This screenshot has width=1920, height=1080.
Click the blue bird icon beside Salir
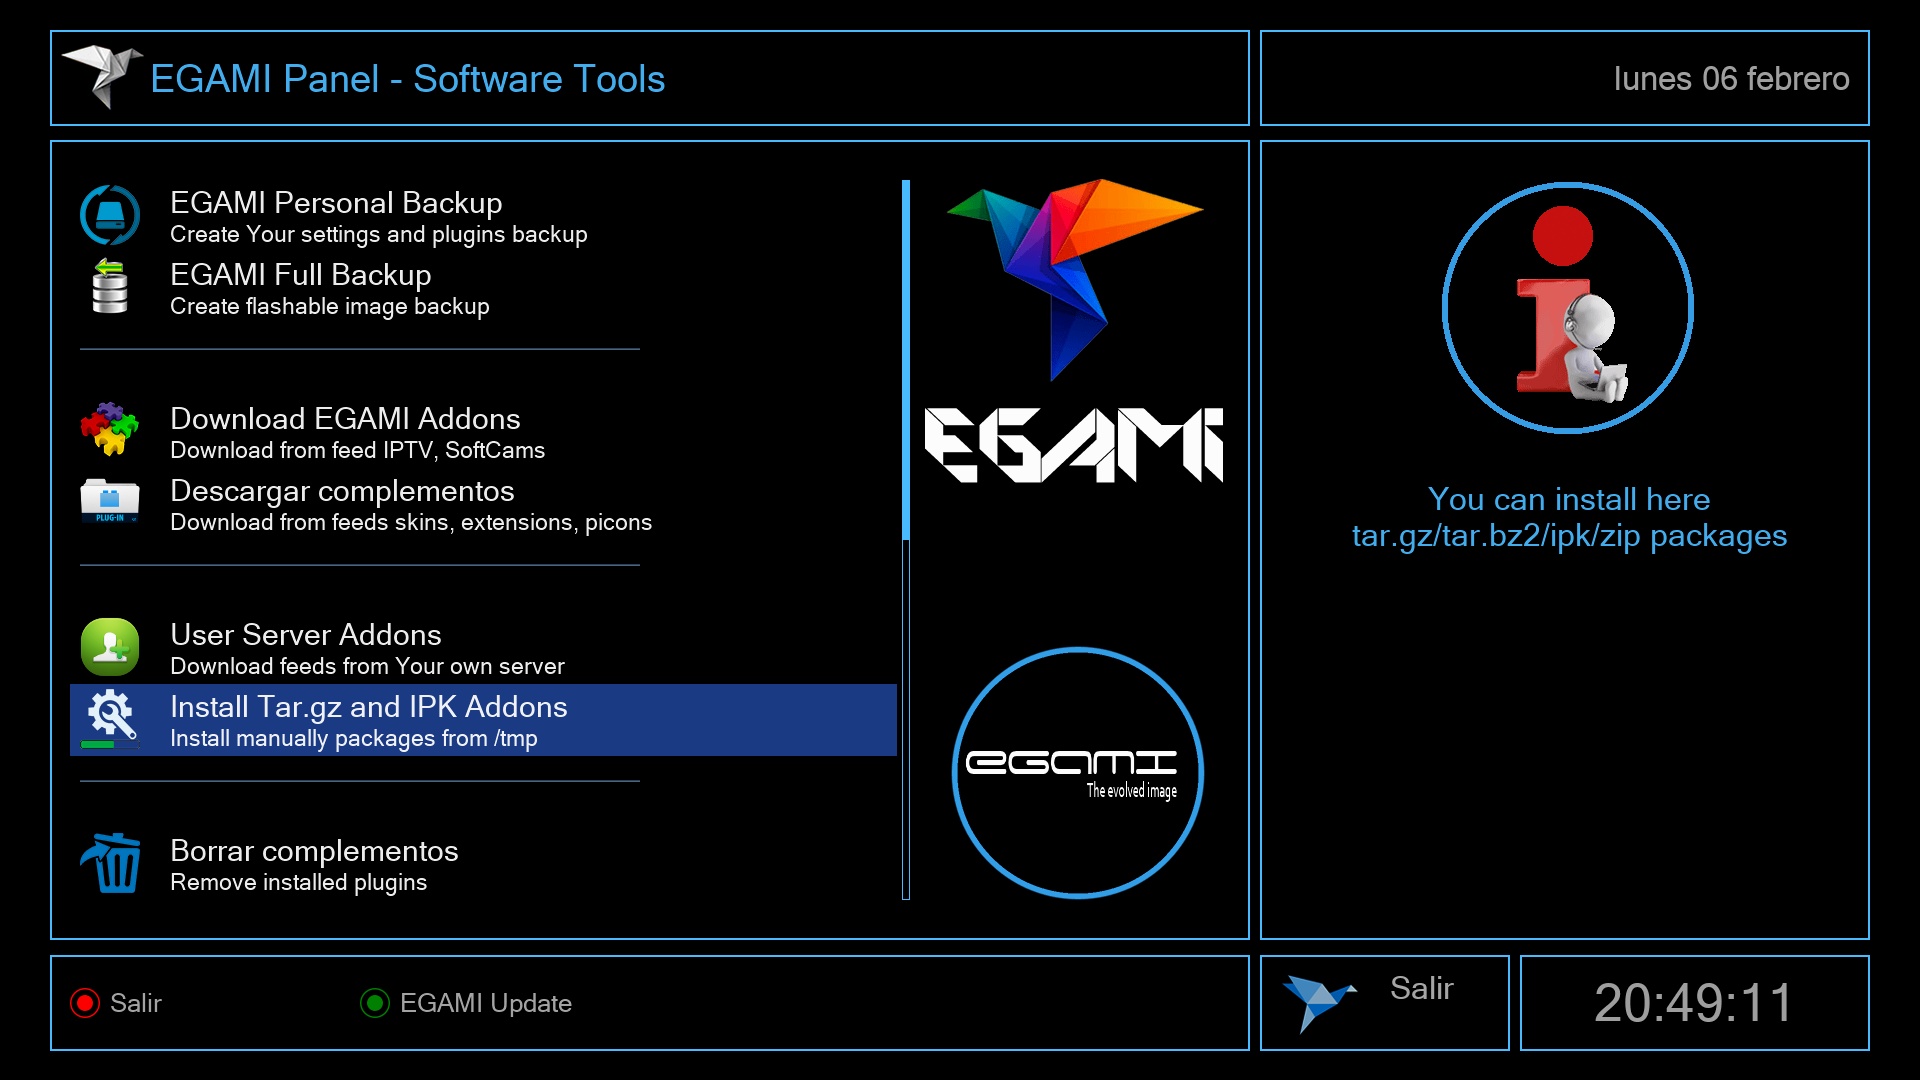click(1318, 1002)
